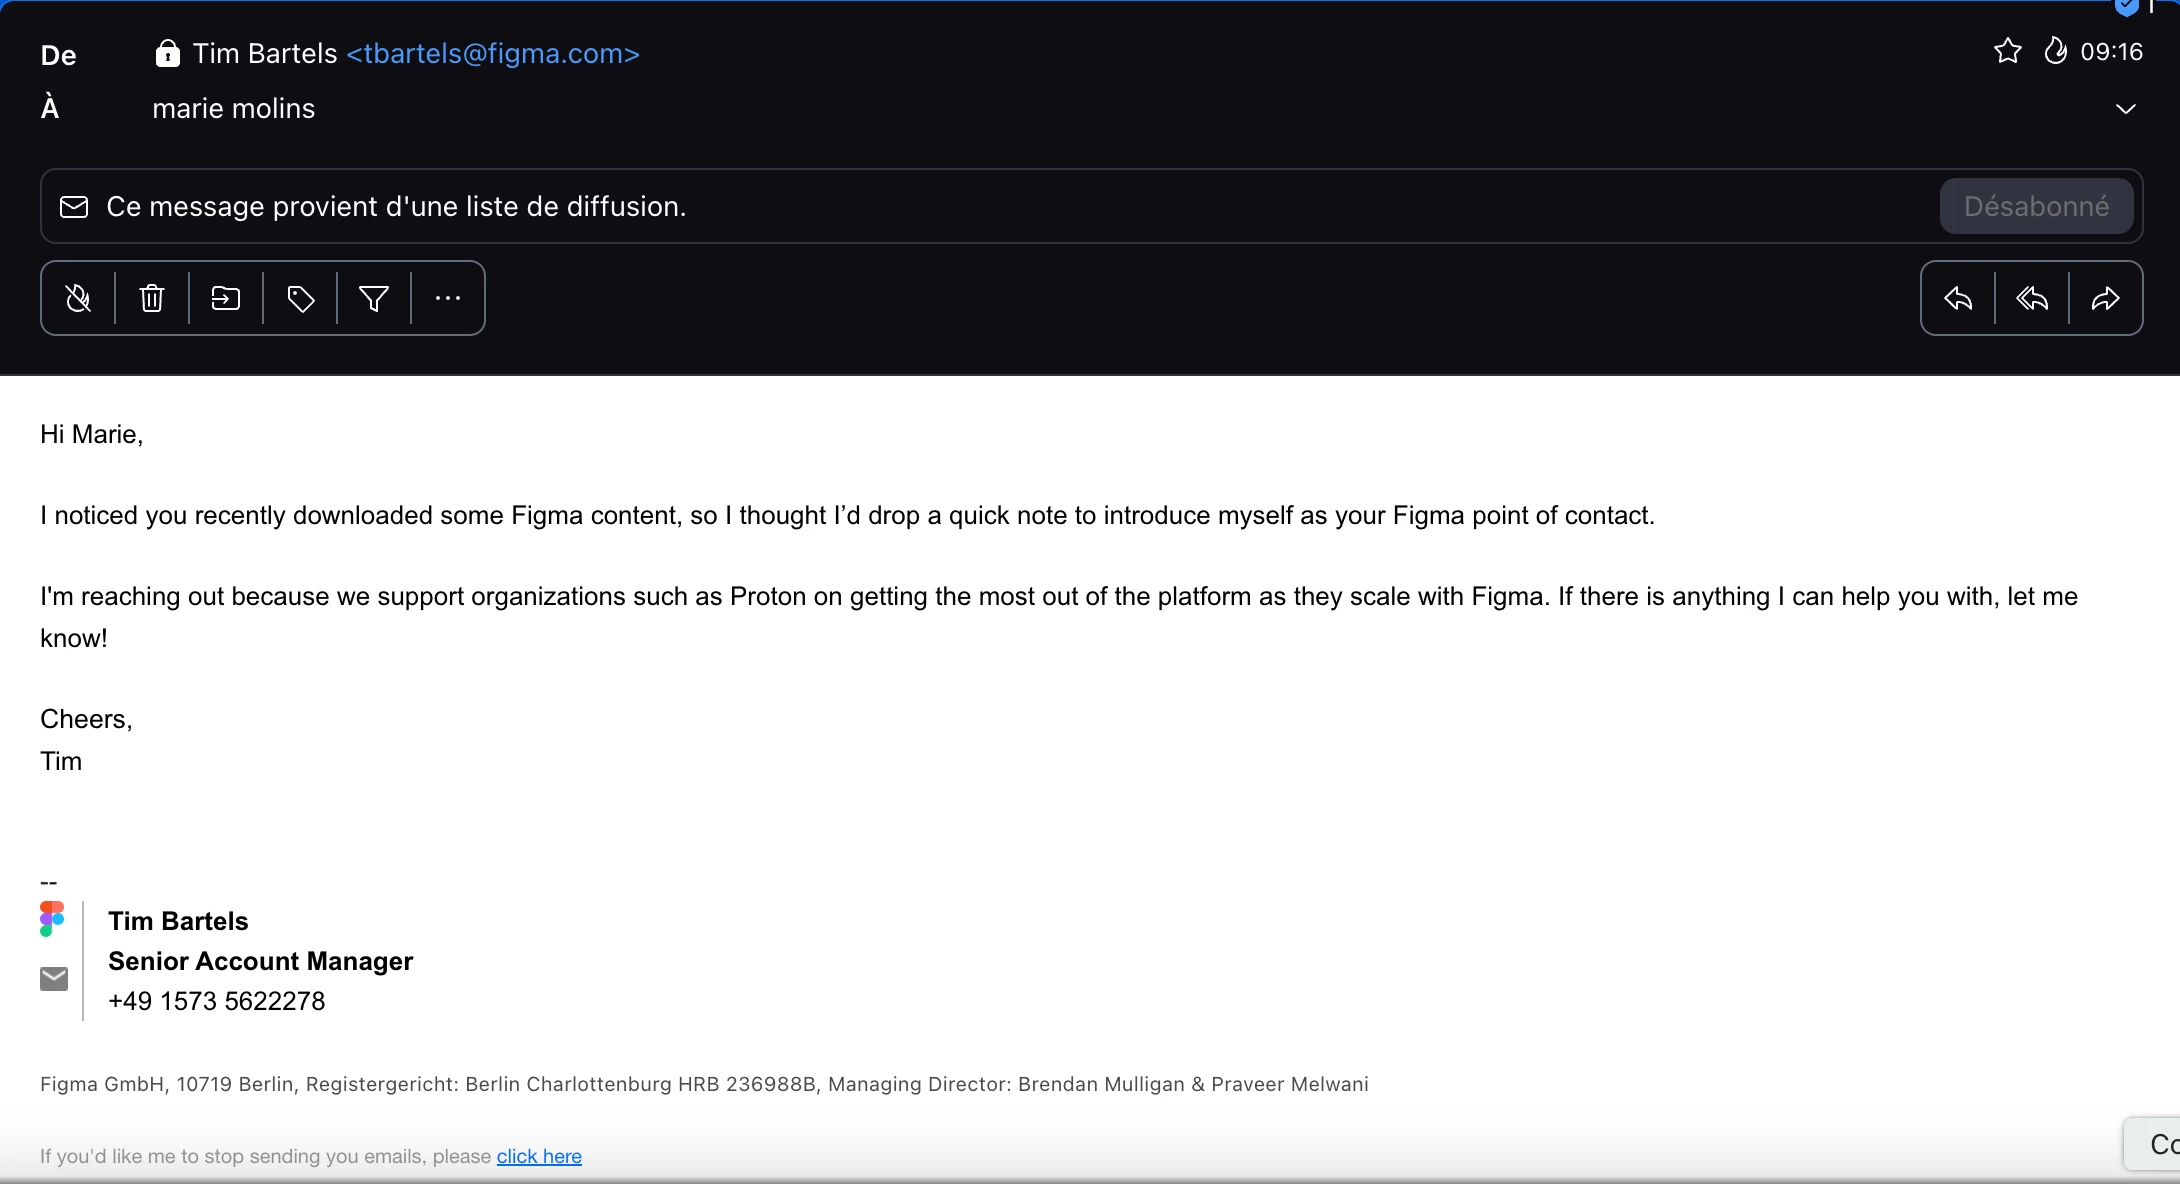Click the lock encryption icon by sender
This screenshot has width=2180, height=1184.
coord(167,53)
